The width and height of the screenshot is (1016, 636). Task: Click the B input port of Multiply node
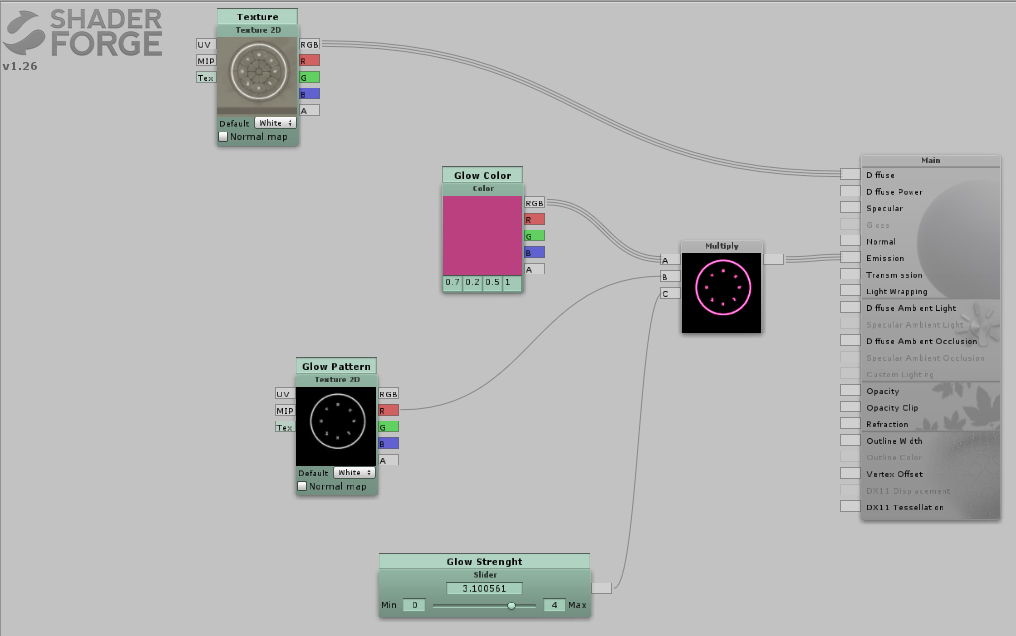[x=670, y=277]
